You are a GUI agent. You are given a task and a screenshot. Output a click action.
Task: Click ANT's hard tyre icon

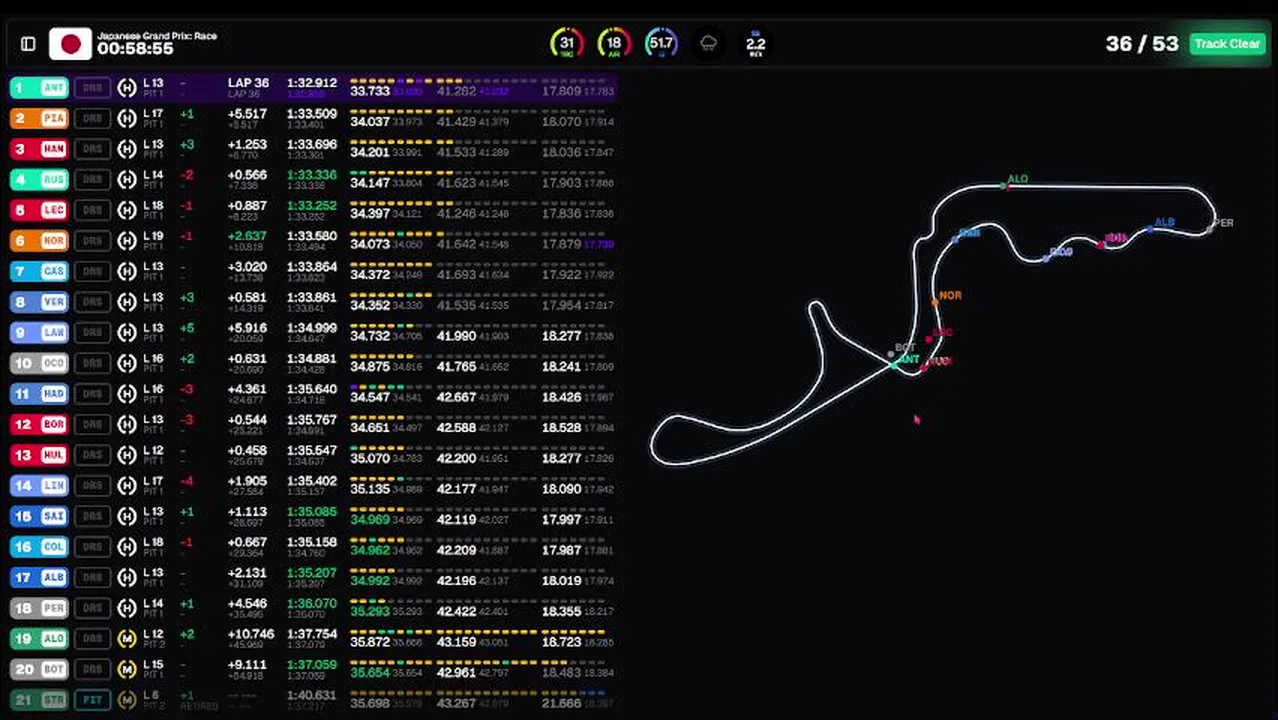click(127, 88)
